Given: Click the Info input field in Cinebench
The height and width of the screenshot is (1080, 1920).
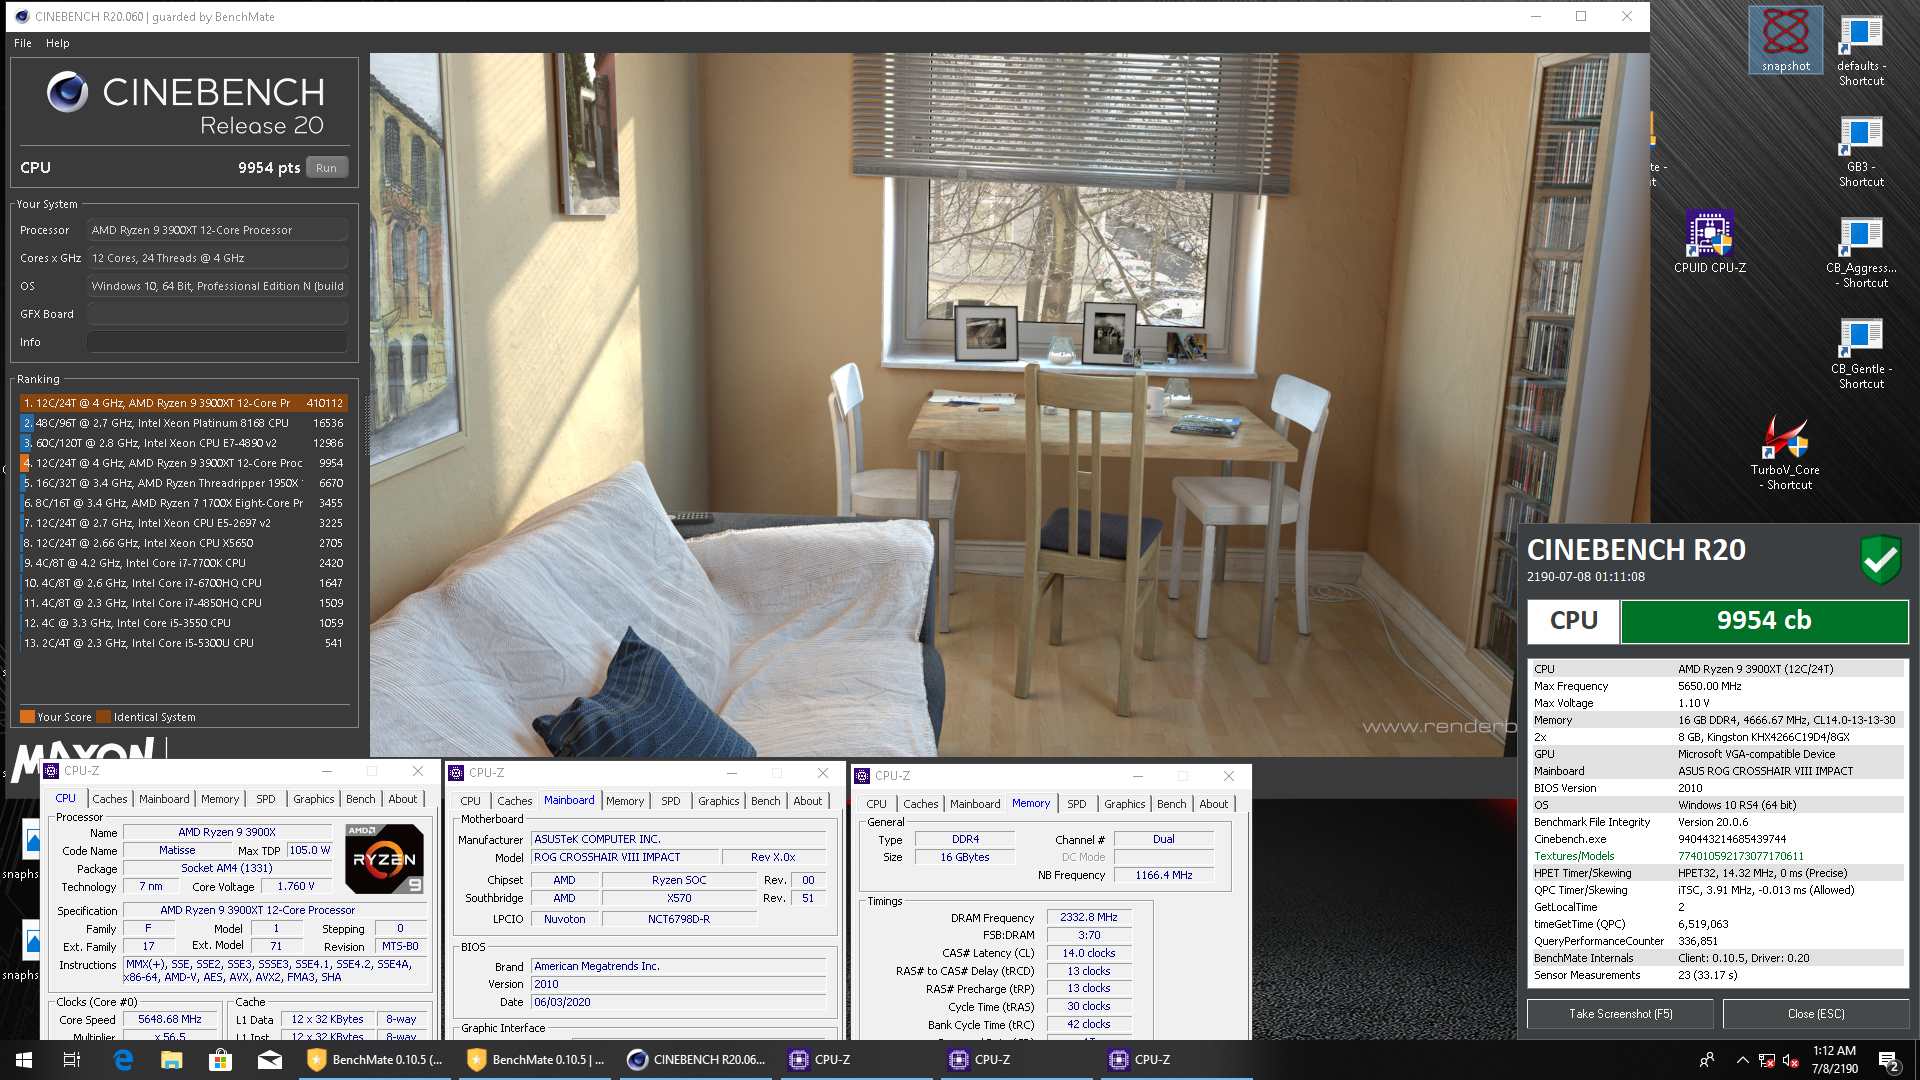Looking at the screenshot, I should click(x=217, y=342).
